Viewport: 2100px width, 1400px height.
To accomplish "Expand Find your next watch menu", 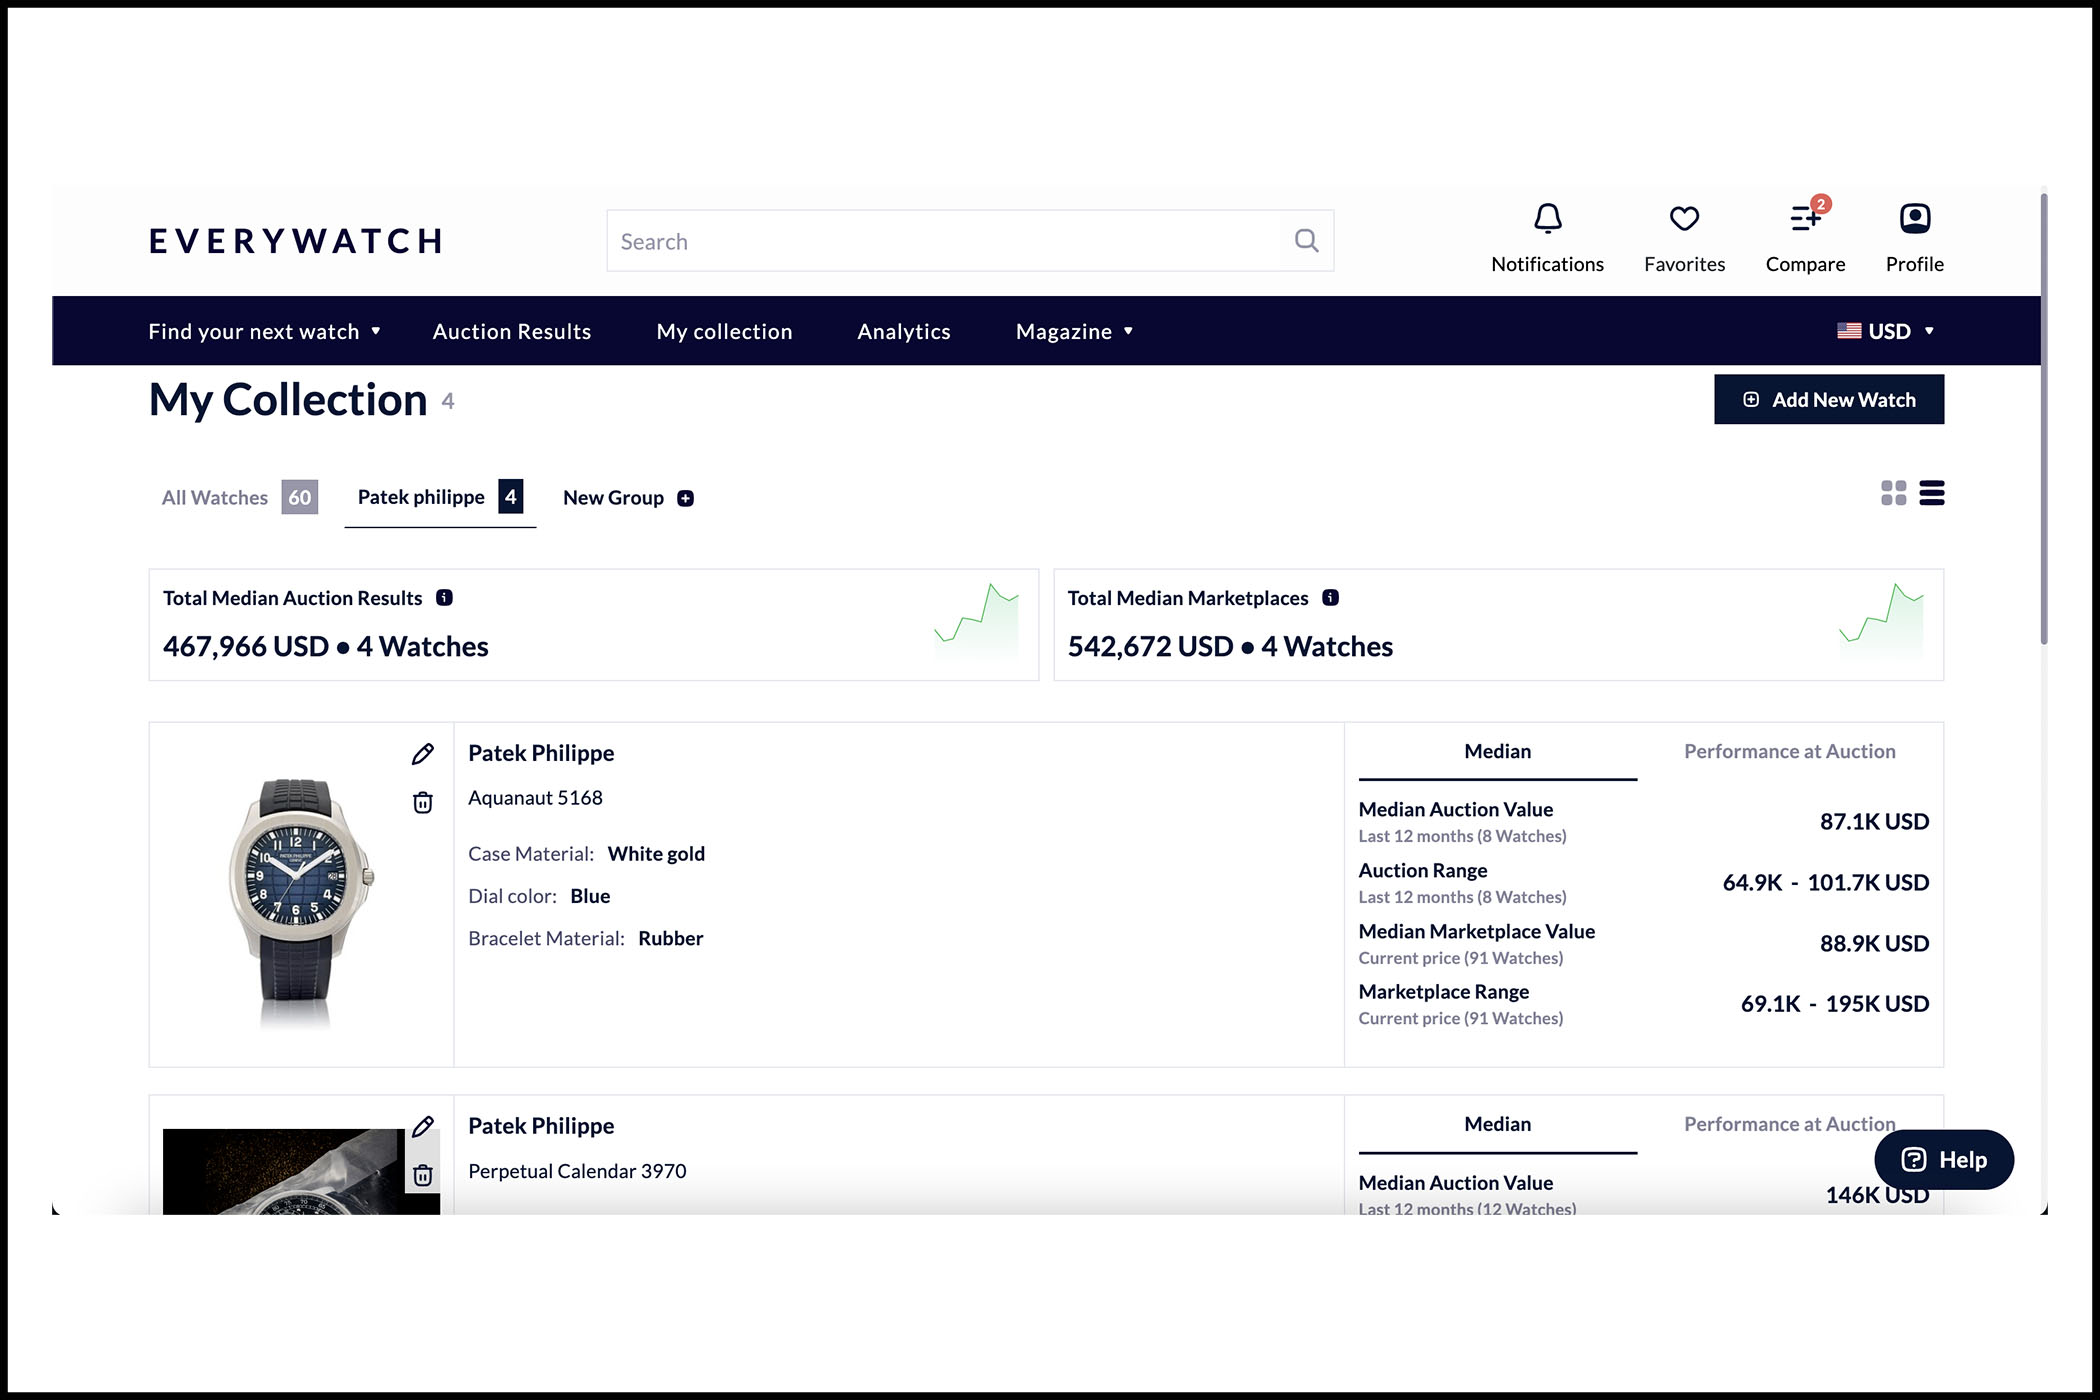I will click(264, 332).
